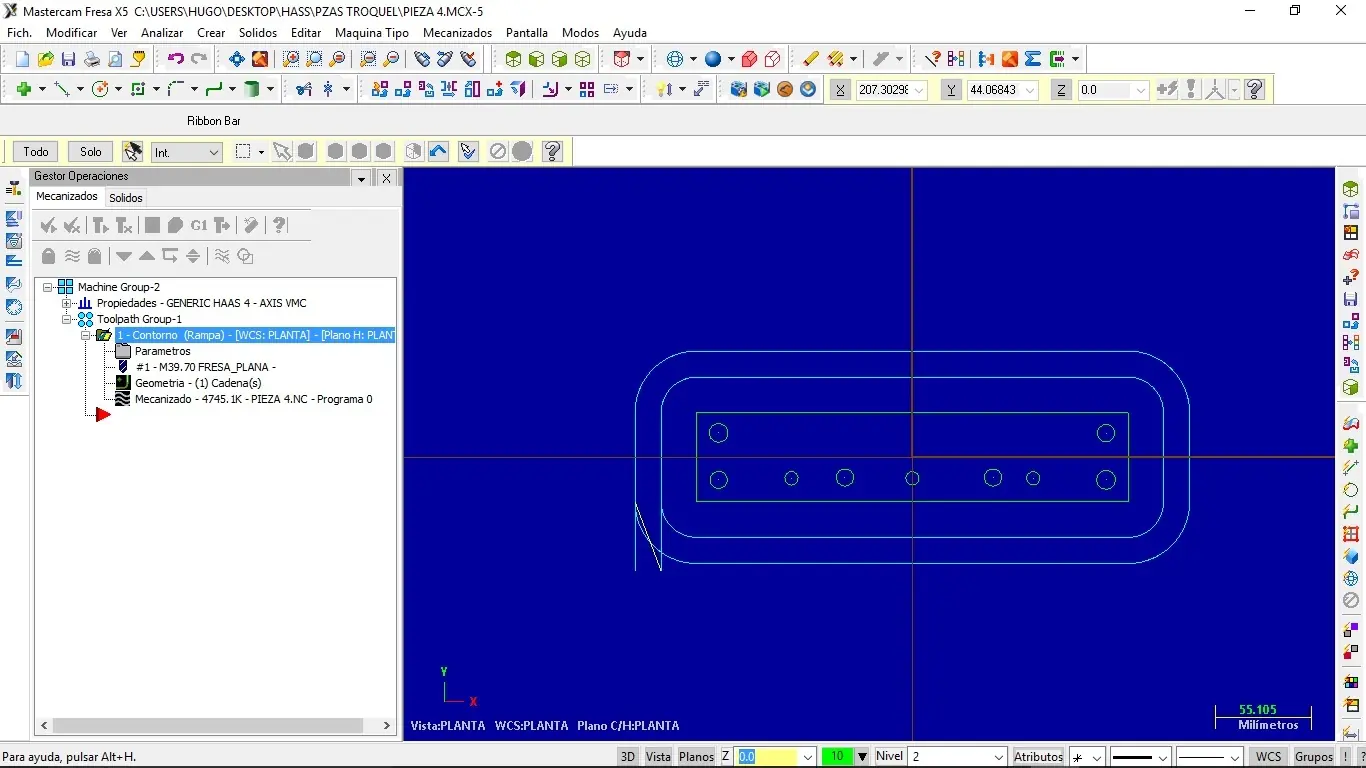1366x768 pixels.
Task: Click the G1 post selected operations icon
Action: click(x=199, y=226)
